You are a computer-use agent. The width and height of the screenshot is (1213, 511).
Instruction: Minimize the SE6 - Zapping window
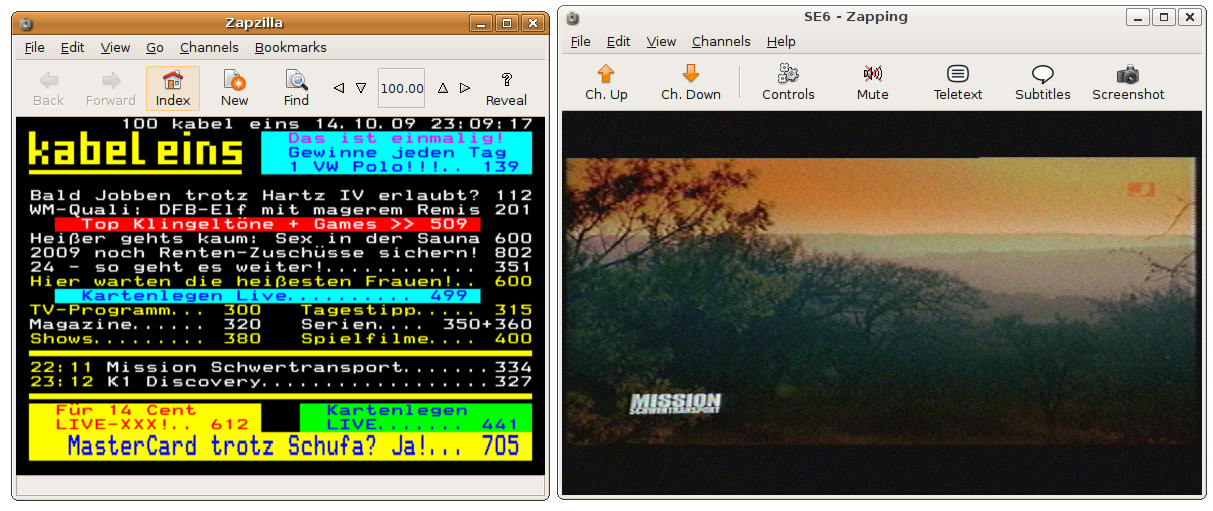tap(1137, 17)
